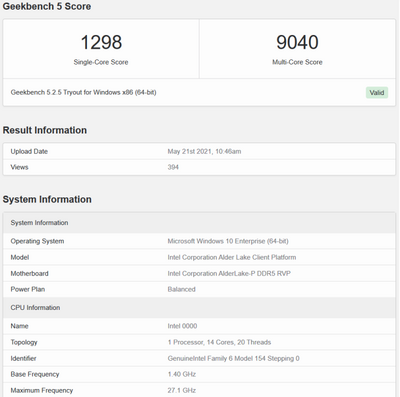The image size is (400, 397).
Task: Click the System Information table header row
Action: tap(199, 223)
